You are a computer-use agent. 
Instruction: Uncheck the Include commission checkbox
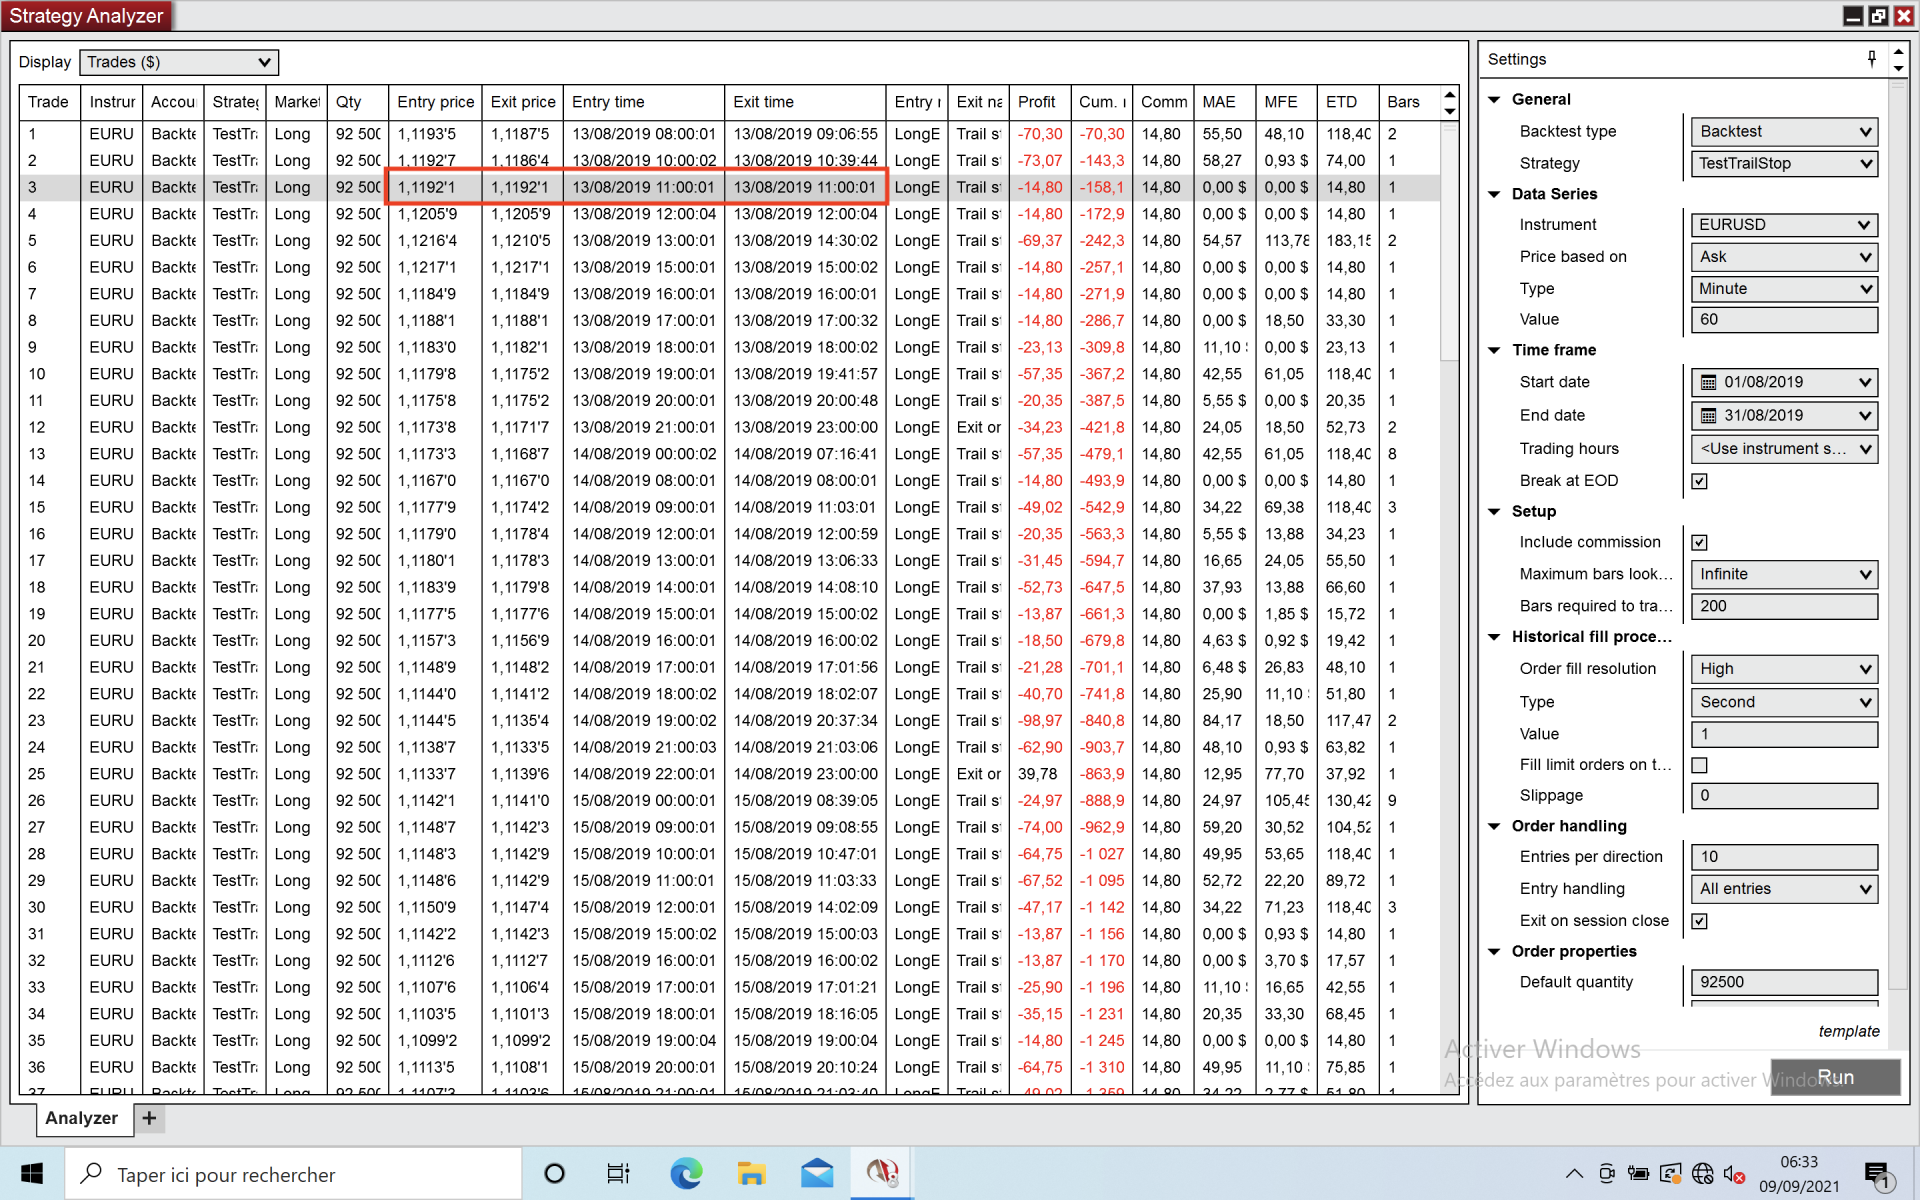click(x=1699, y=542)
